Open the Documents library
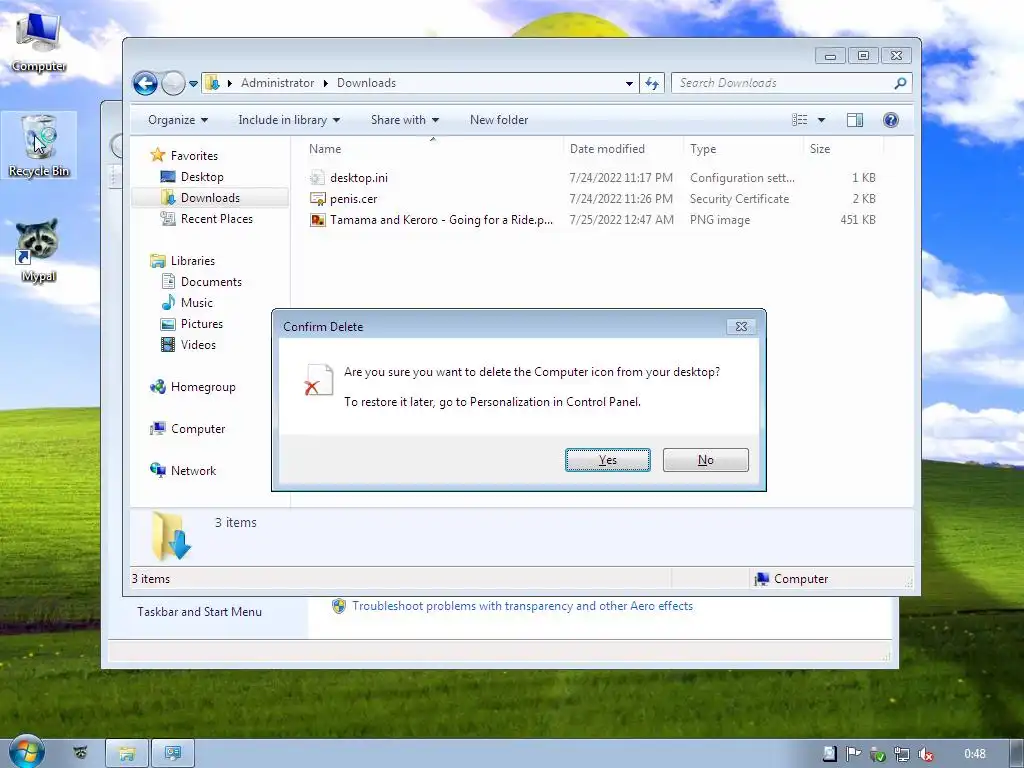 (x=211, y=281)
